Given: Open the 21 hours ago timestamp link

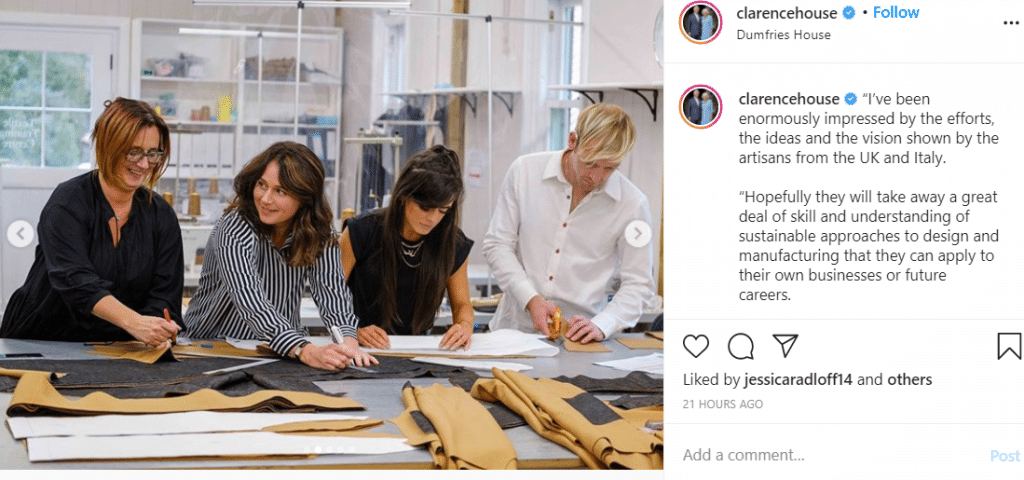Looking at the screenshot, I should coord(722,404).
